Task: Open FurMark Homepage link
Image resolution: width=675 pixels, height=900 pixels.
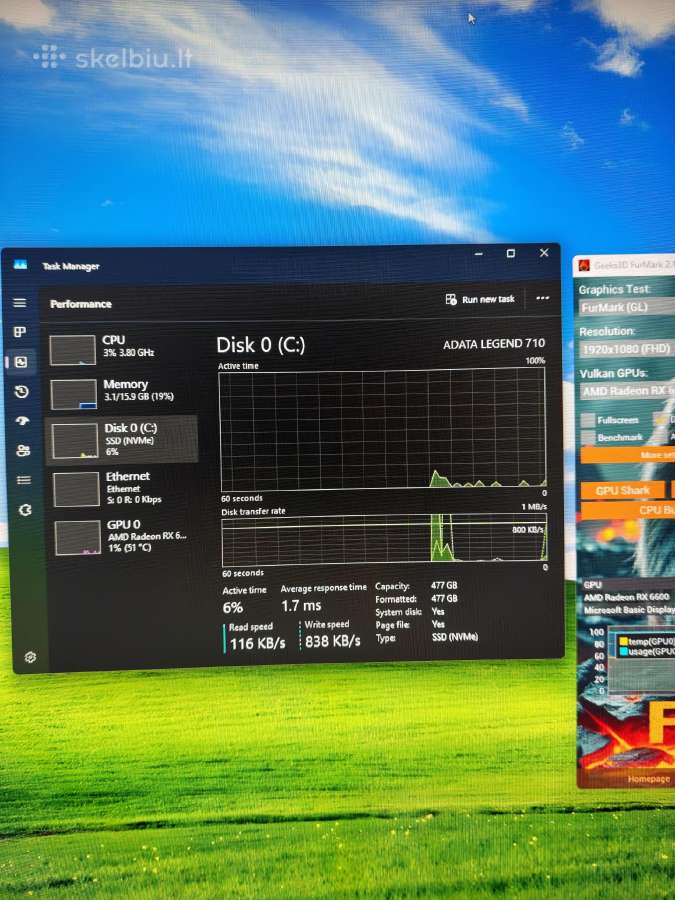Action: coord(649,779)
